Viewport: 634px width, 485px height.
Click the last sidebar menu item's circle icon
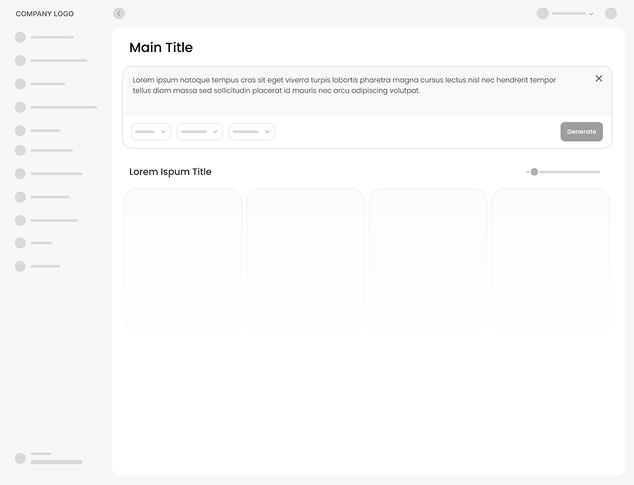20,266
